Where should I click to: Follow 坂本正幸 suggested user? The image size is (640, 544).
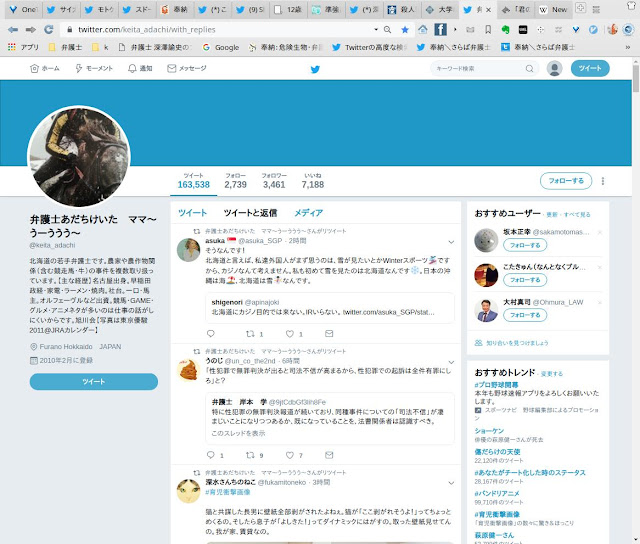pos(525,245)
